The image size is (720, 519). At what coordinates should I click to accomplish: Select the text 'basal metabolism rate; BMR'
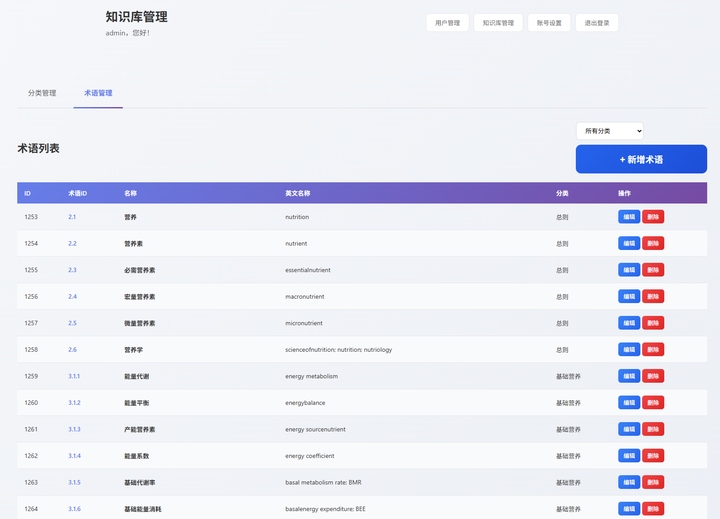point(323,482)
